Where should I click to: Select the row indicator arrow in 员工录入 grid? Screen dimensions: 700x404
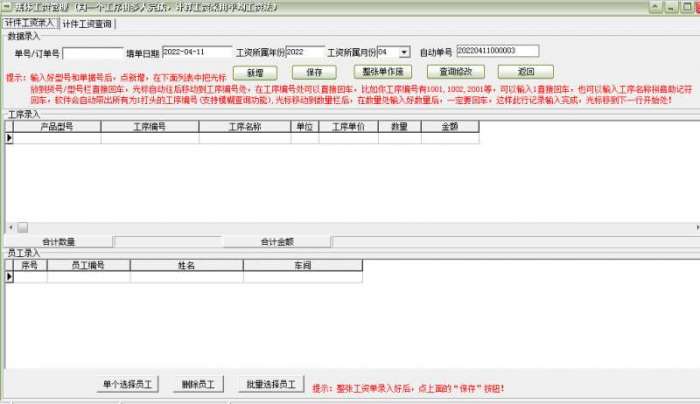(9, 277)
